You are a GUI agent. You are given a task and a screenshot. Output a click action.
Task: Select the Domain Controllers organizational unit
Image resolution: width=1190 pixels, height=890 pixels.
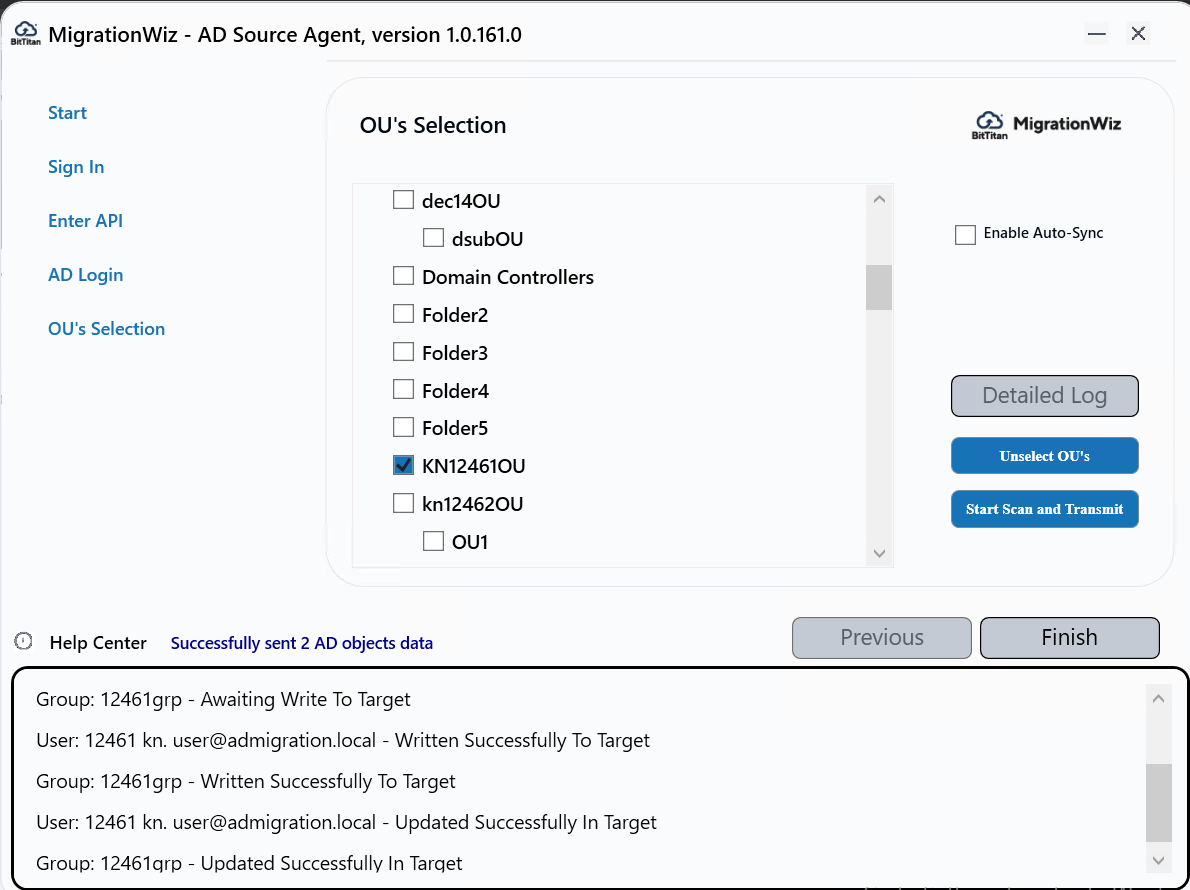[403, 275]
